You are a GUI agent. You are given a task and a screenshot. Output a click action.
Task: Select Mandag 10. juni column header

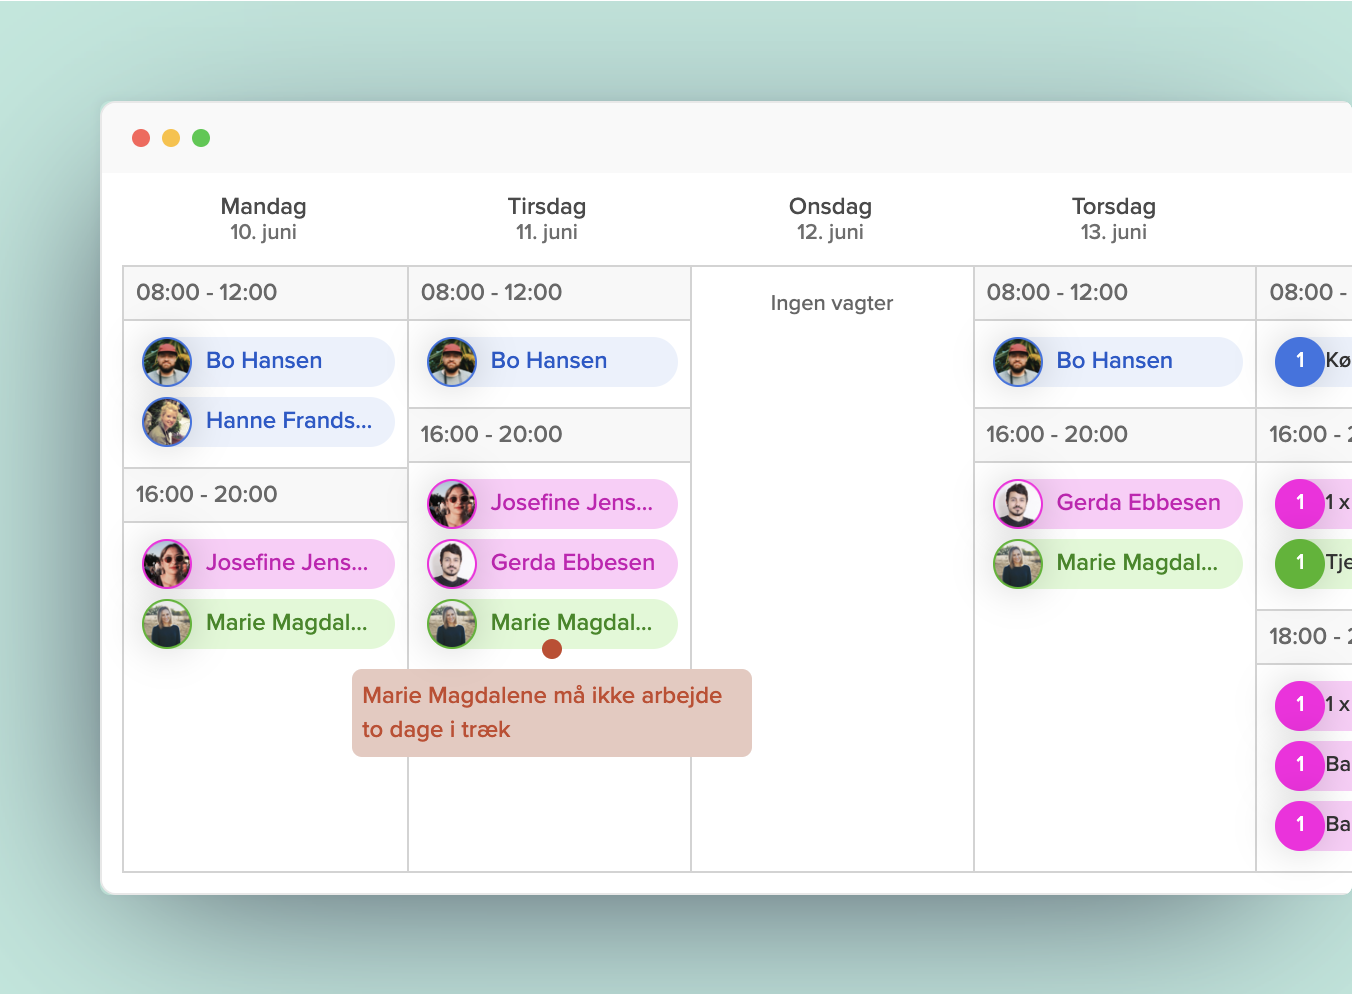coord(264,219)
